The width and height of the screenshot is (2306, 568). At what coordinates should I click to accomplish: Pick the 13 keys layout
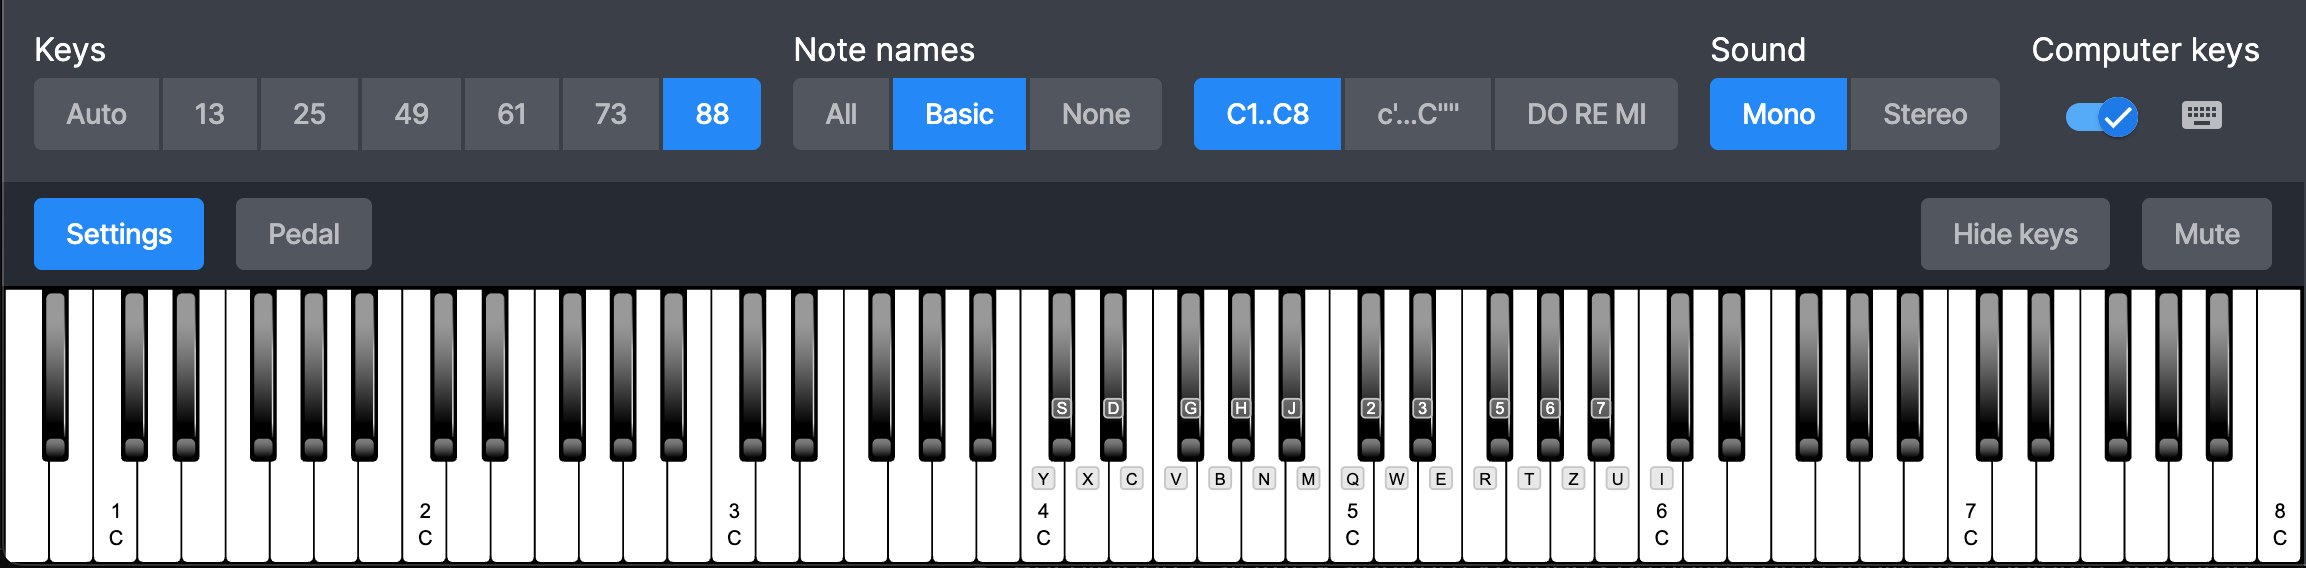tap(209, 114)
